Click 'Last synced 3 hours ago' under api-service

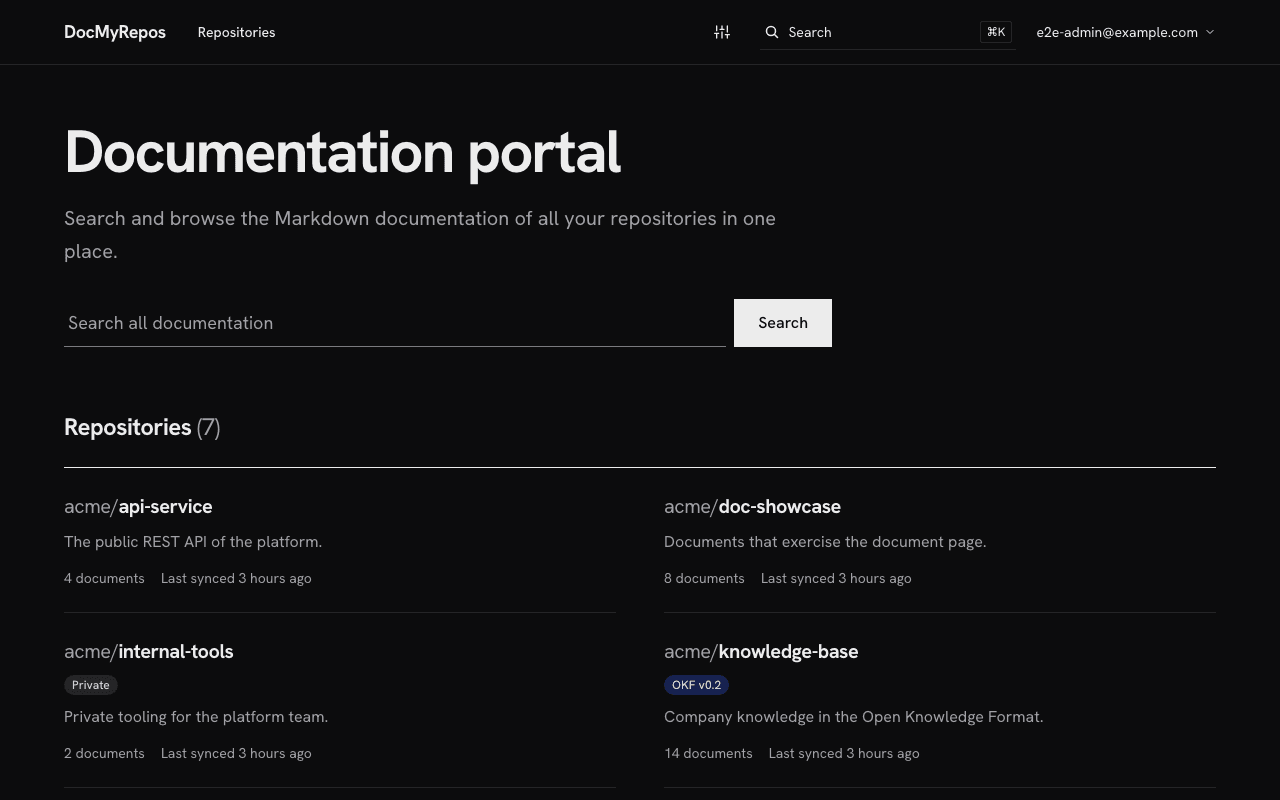point(236,578)
